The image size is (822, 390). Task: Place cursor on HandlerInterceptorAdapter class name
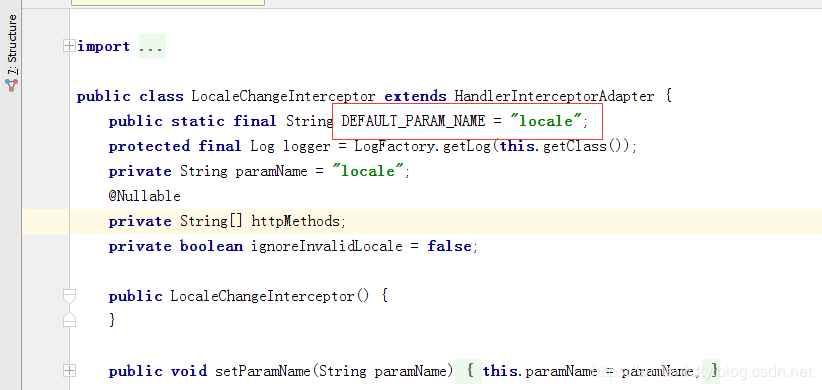554,97
